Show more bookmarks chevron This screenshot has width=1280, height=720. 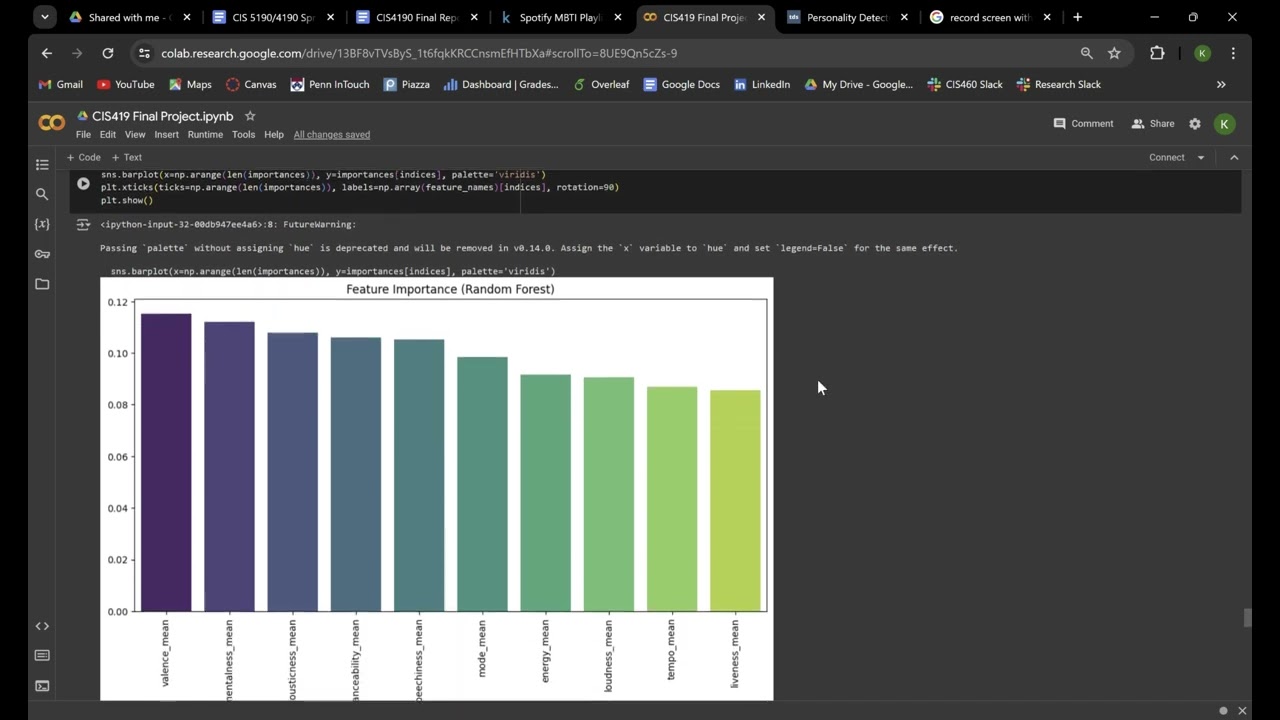pos(1221,85)
